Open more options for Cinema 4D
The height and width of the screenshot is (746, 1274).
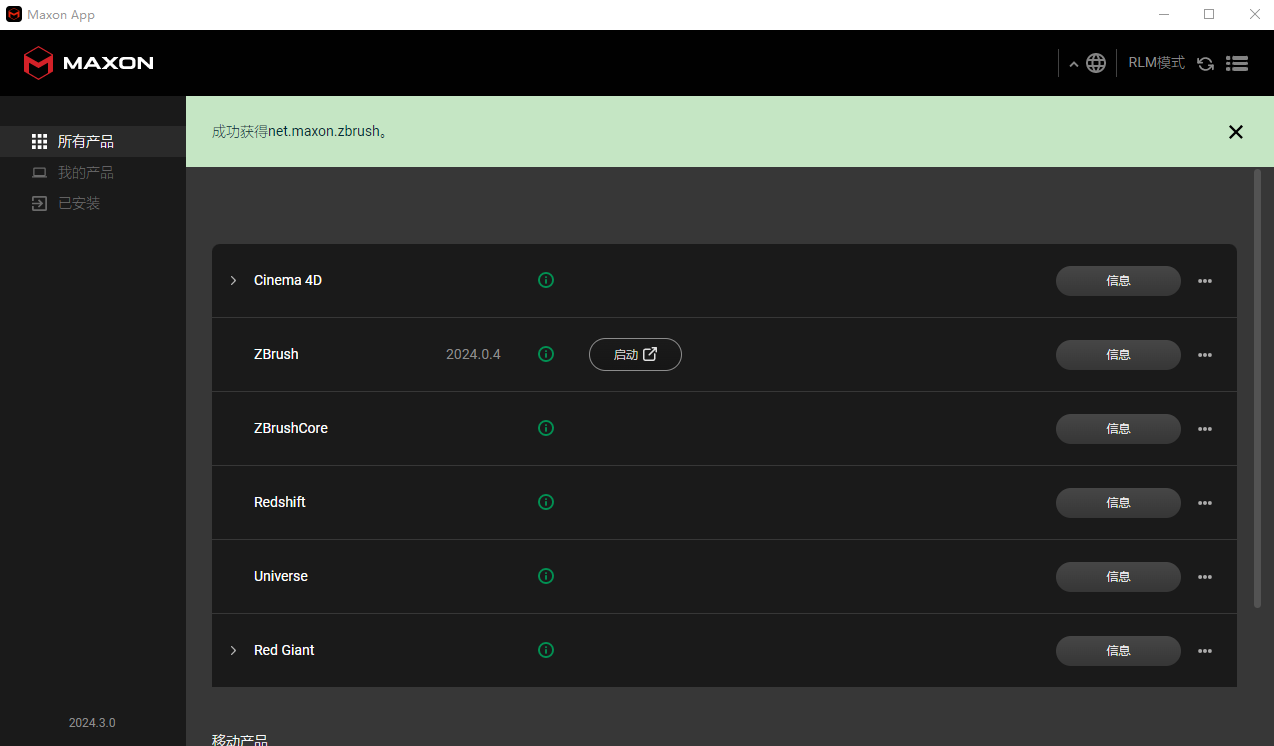click(1205, 281)
